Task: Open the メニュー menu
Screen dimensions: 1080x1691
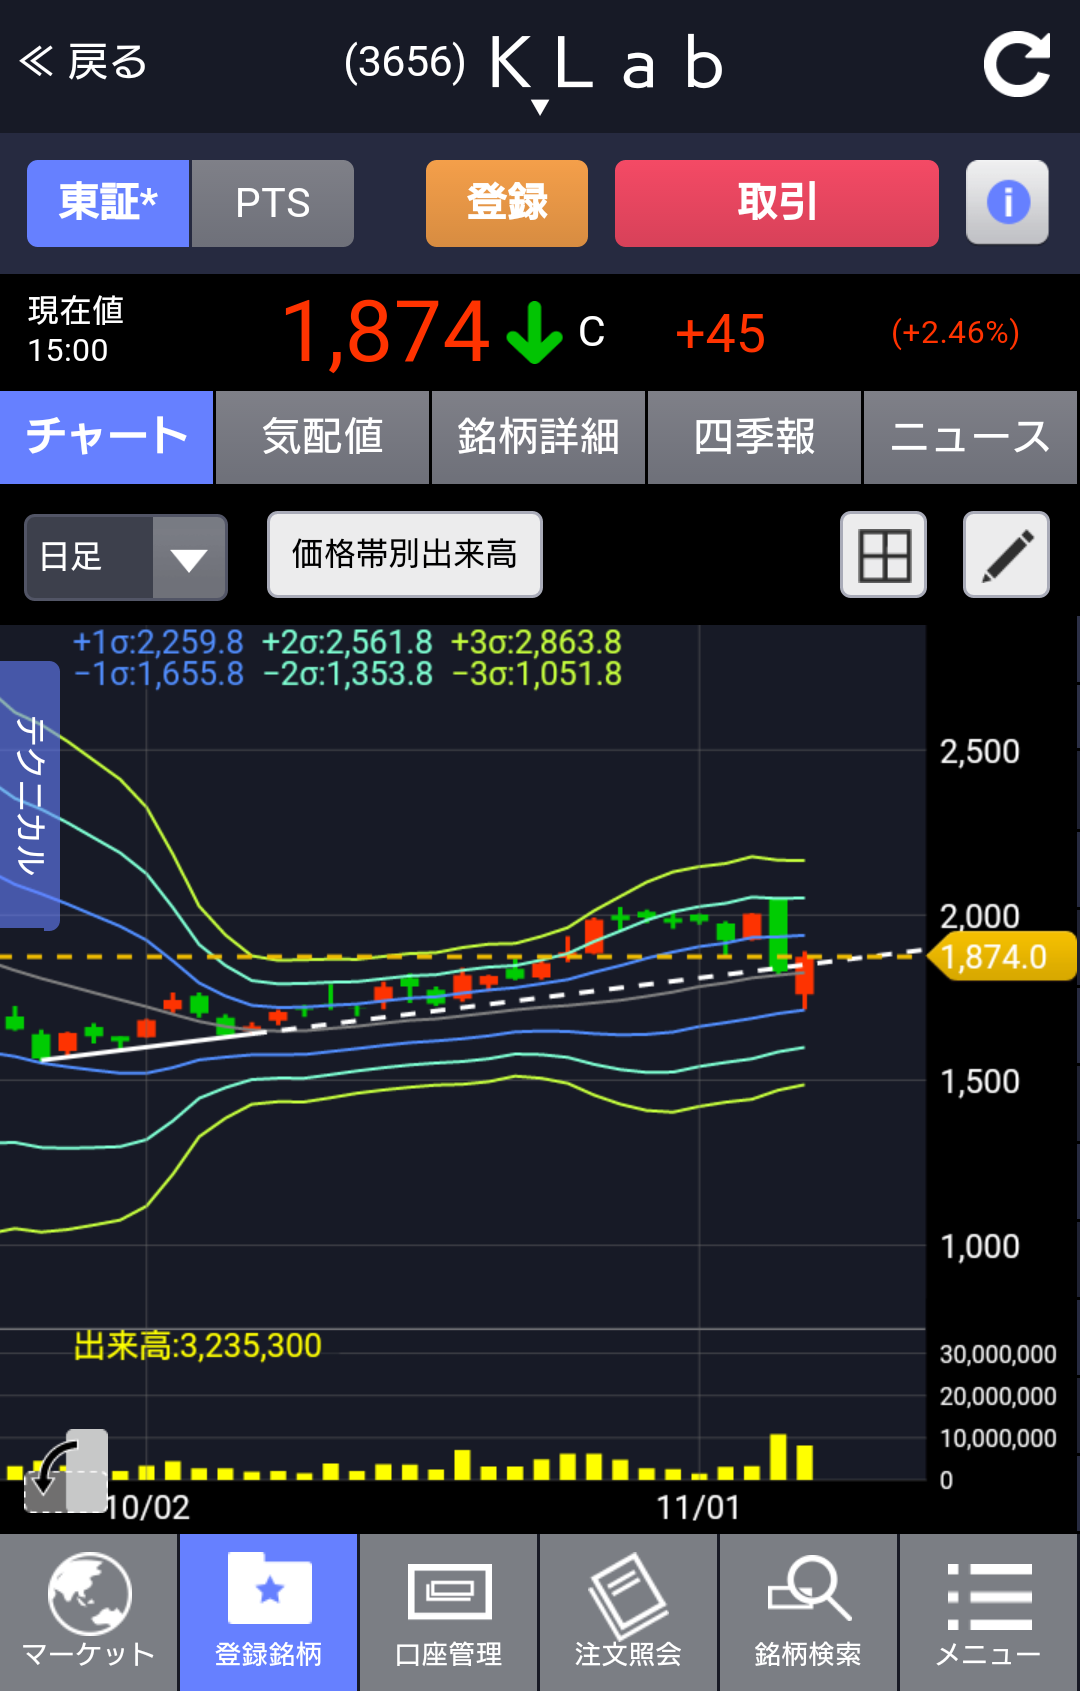Action: (x=989, y=1612)
